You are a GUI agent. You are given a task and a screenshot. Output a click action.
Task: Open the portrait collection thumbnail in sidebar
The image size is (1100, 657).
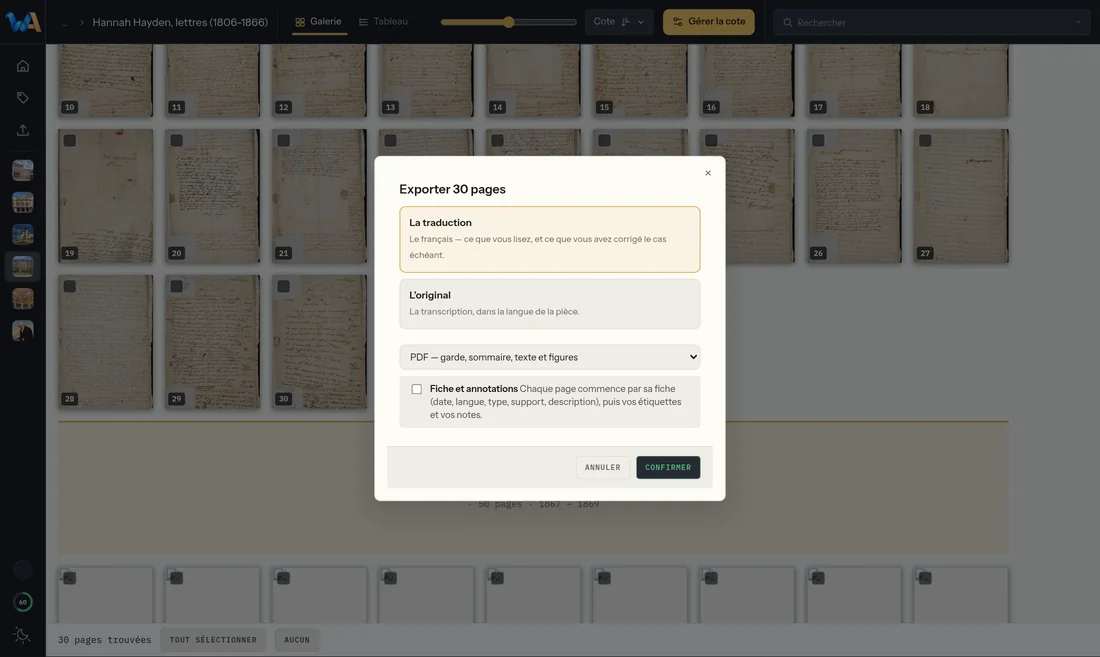[x=22, y=331]
